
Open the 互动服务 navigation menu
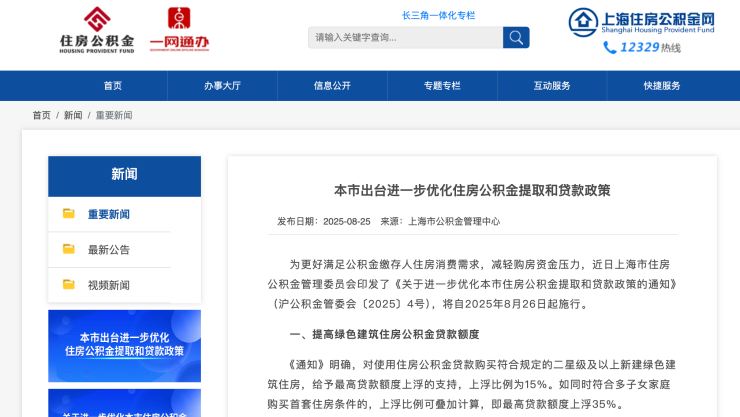[552, 85]
